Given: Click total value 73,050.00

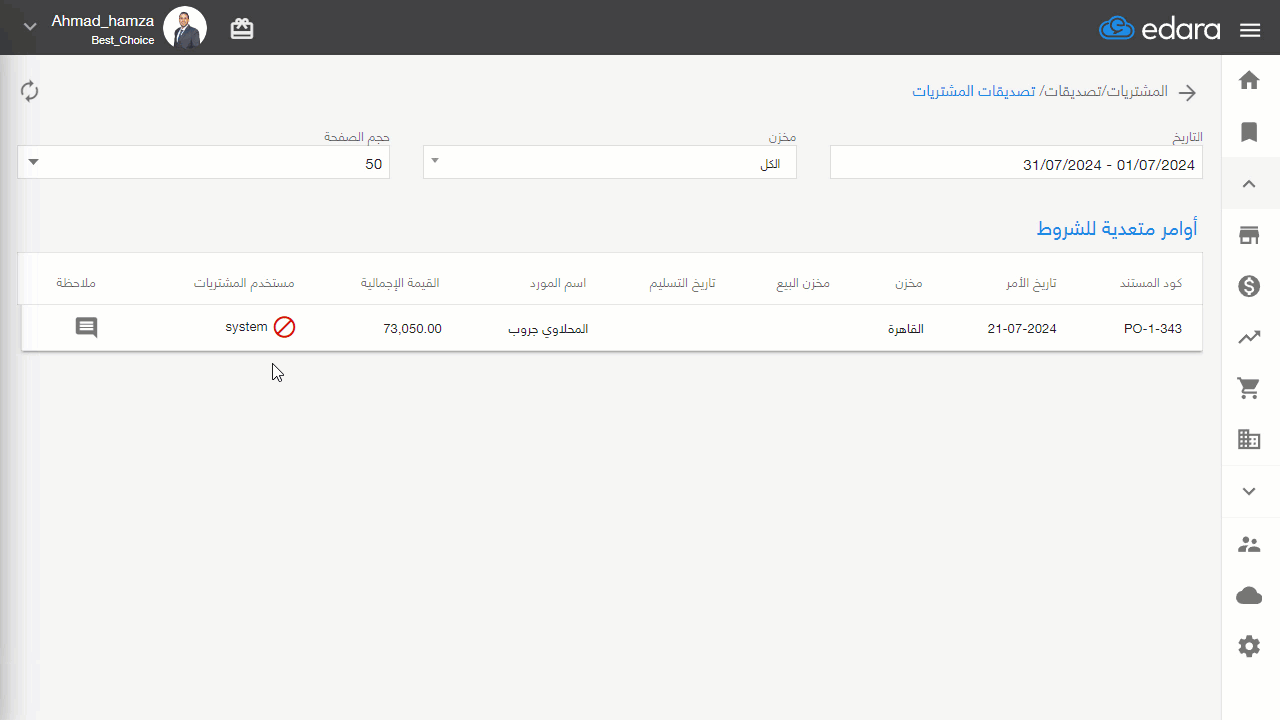Looking at the screenshot, I should 412,329.
